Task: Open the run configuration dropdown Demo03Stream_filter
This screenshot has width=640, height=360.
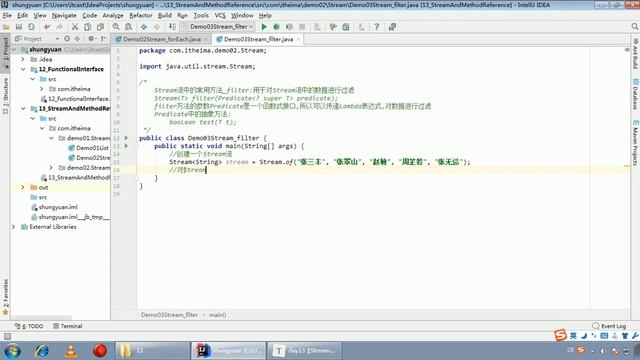Action: [218, 27]
